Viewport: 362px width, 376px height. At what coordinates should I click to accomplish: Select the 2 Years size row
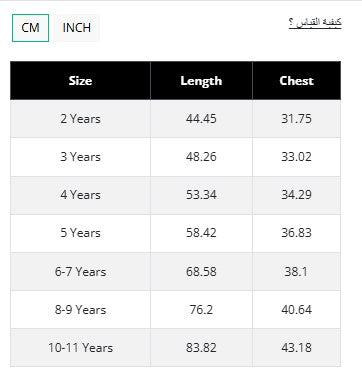(175, 119)
